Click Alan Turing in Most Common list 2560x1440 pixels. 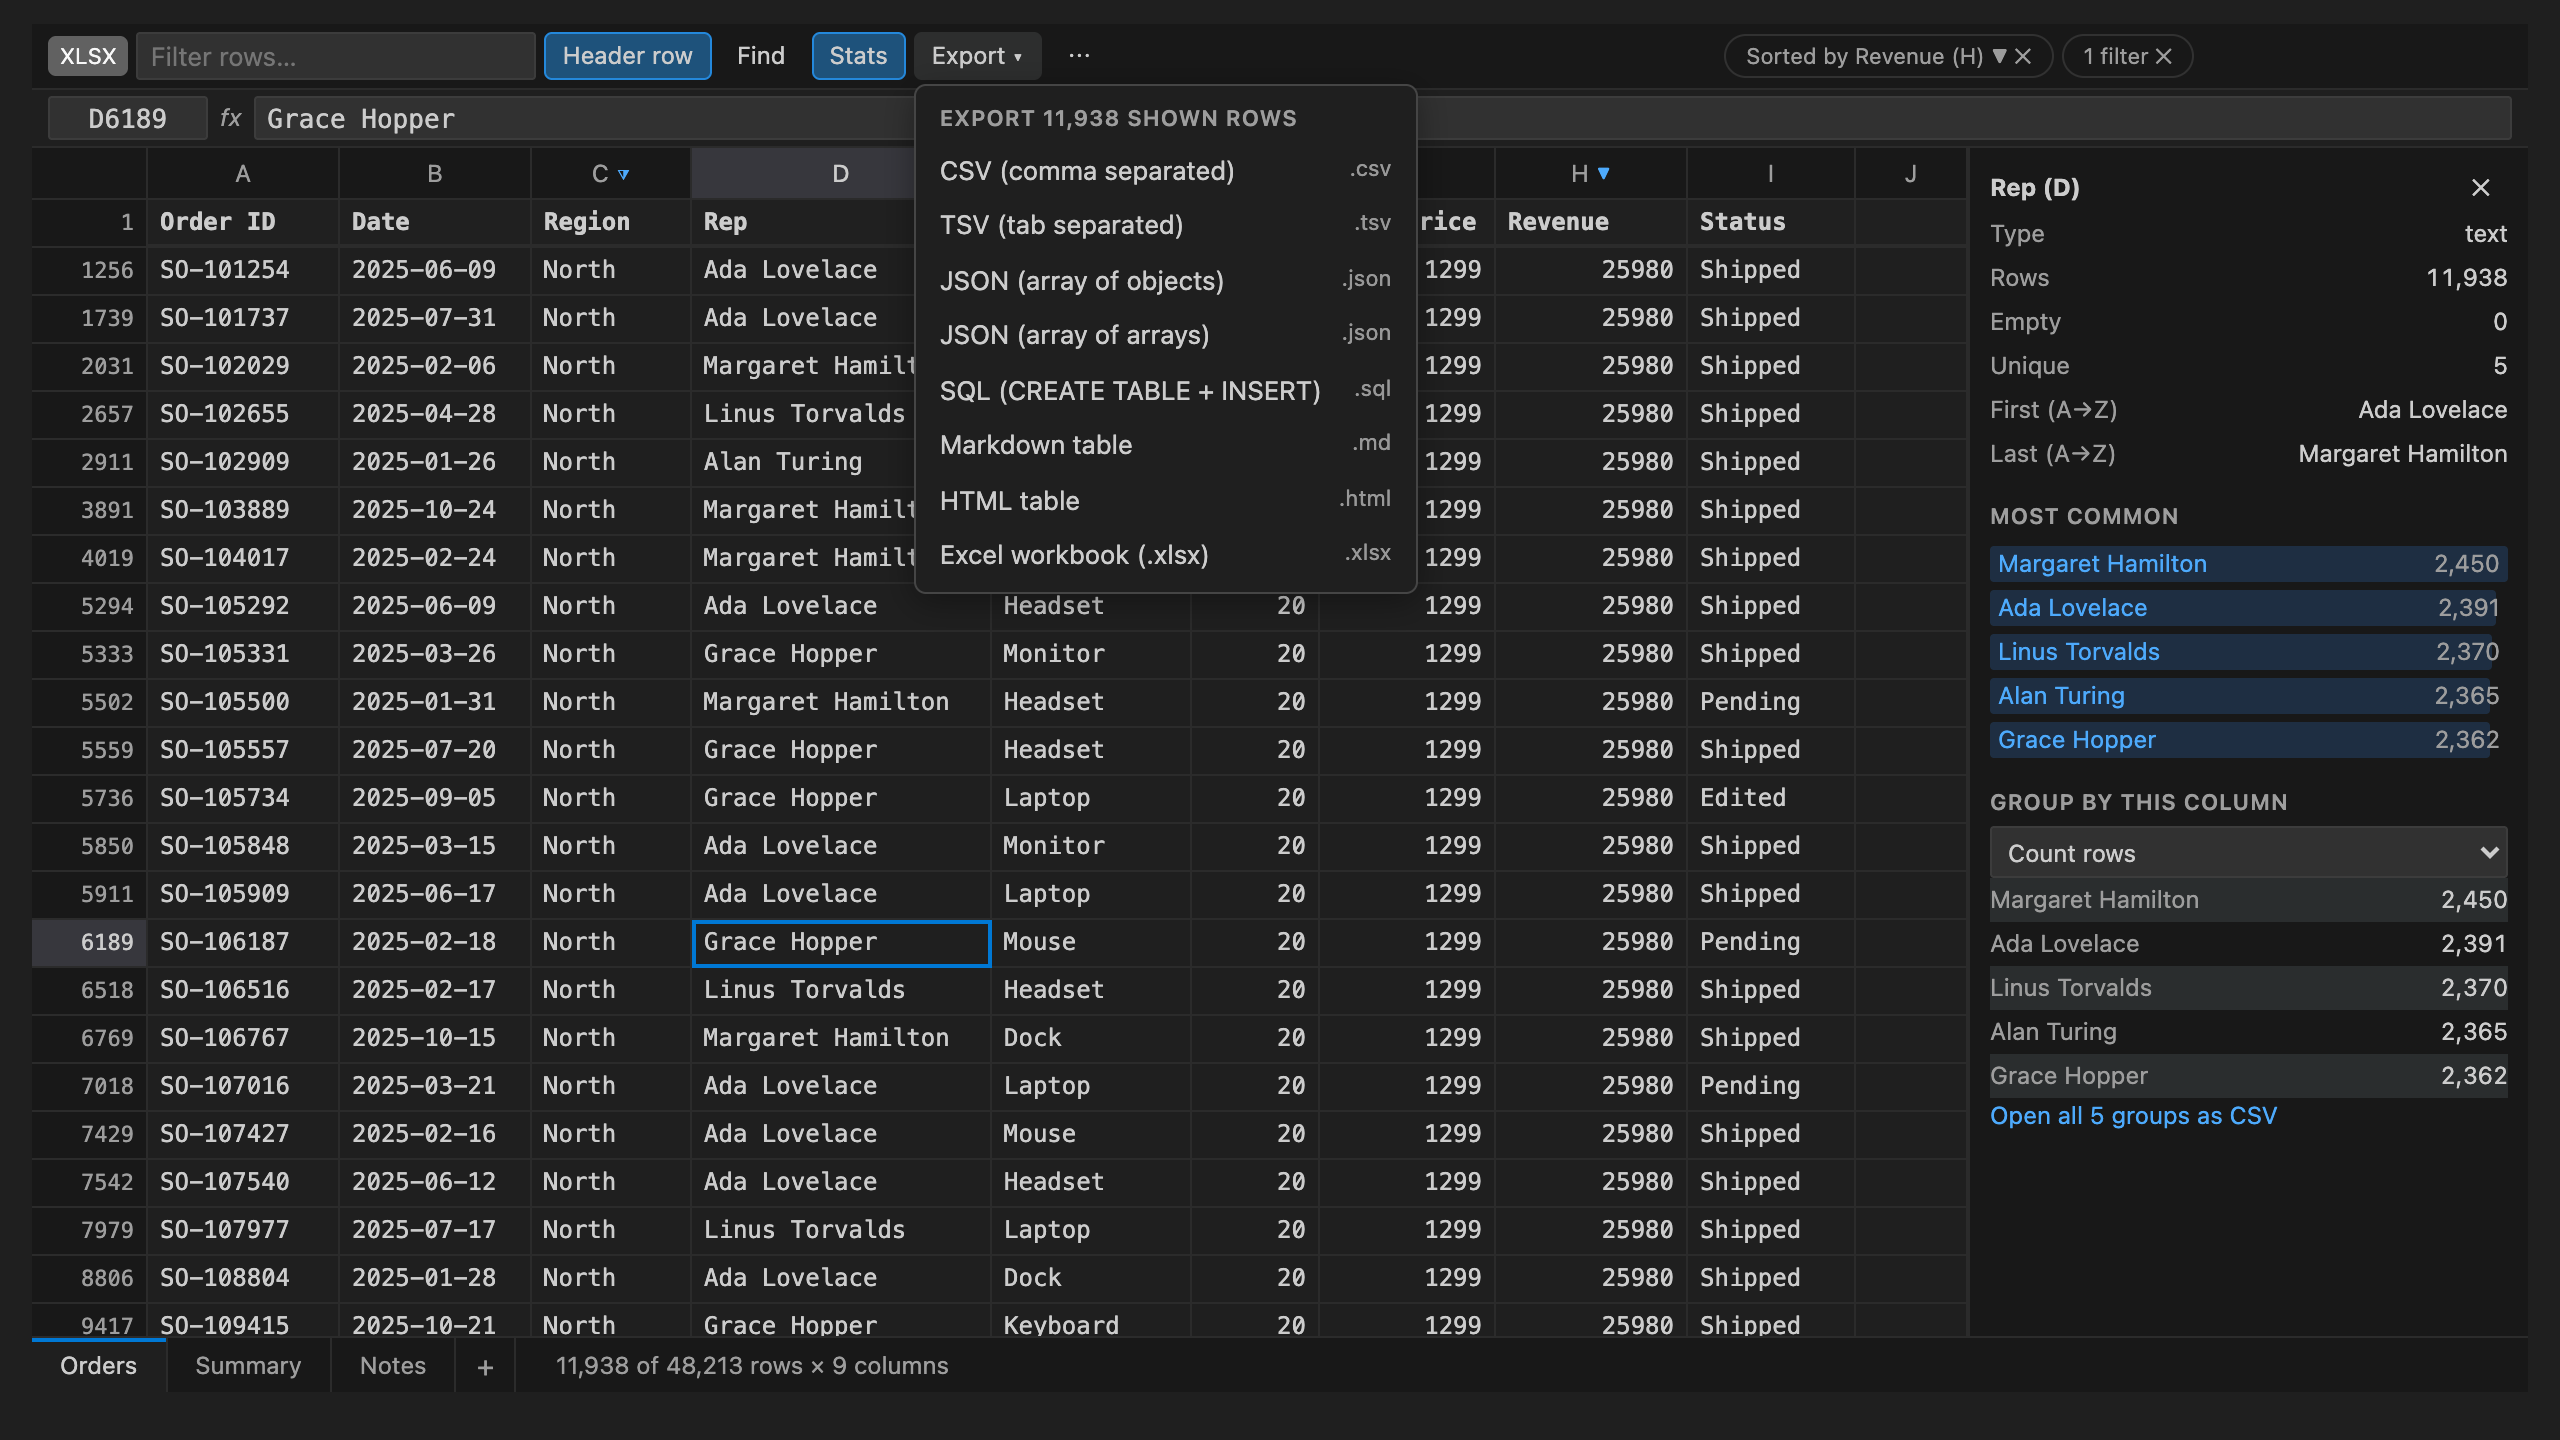pos(2248,696)
